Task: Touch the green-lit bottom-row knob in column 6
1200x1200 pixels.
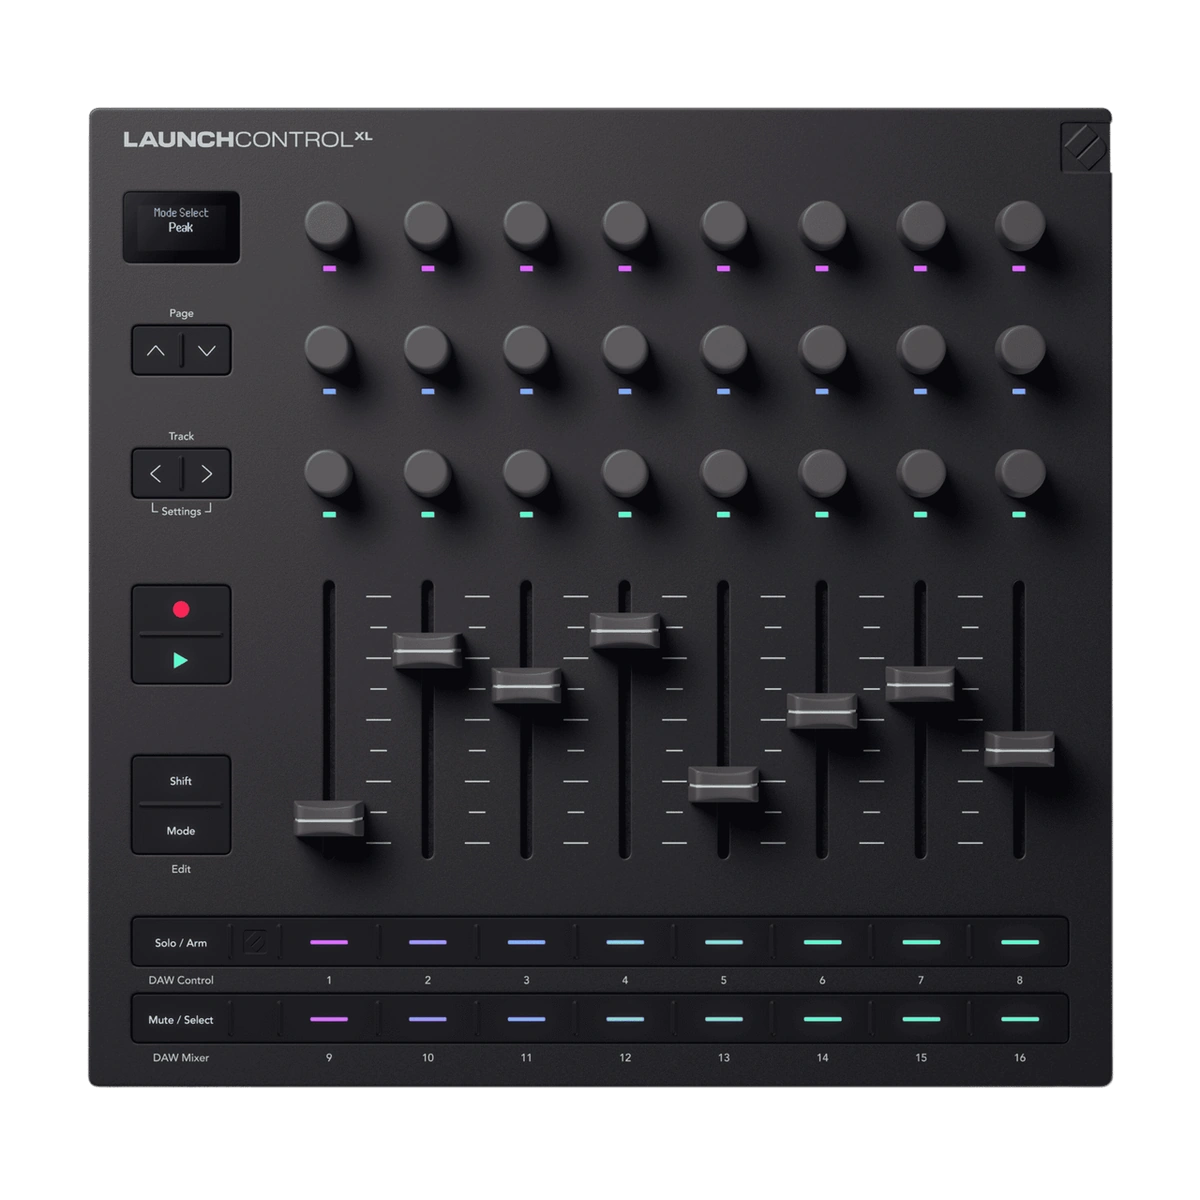Action: [x=822, y=471]
